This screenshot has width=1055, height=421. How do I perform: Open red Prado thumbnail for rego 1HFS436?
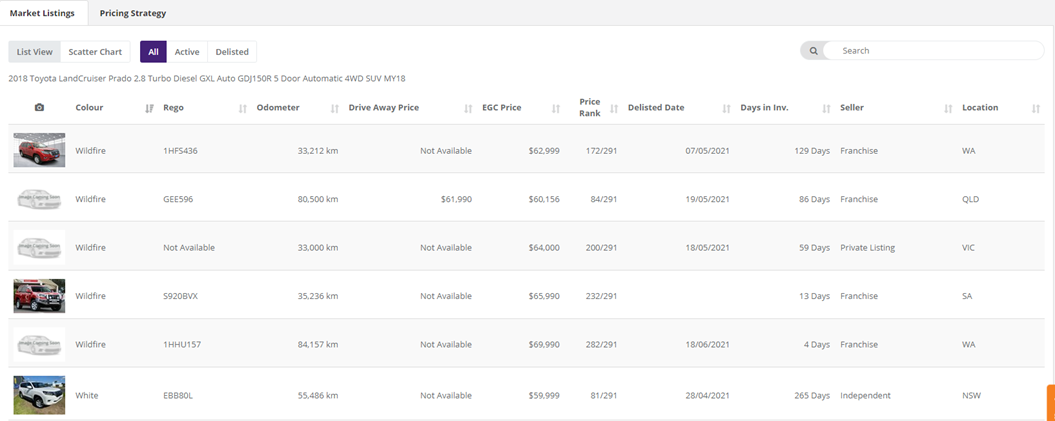pos(40,150)
